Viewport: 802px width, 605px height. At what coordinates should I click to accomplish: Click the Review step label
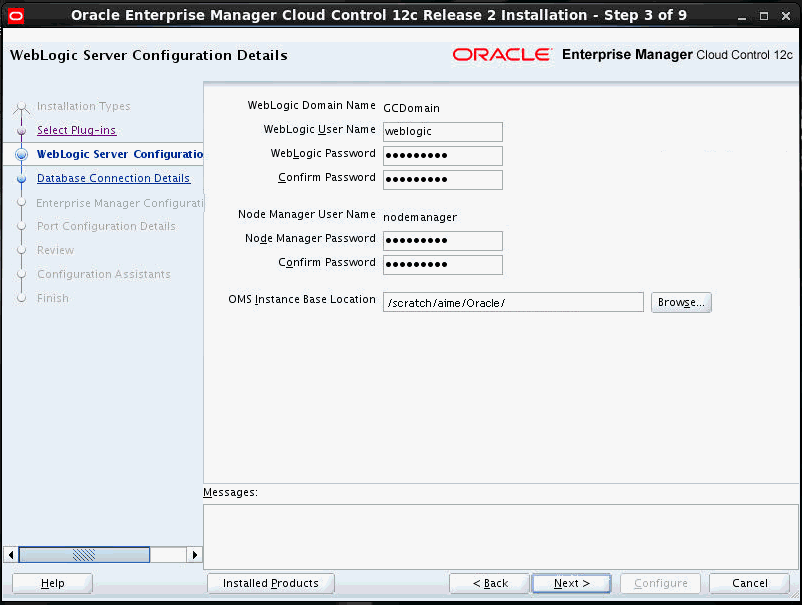click(x=55, y=250)
